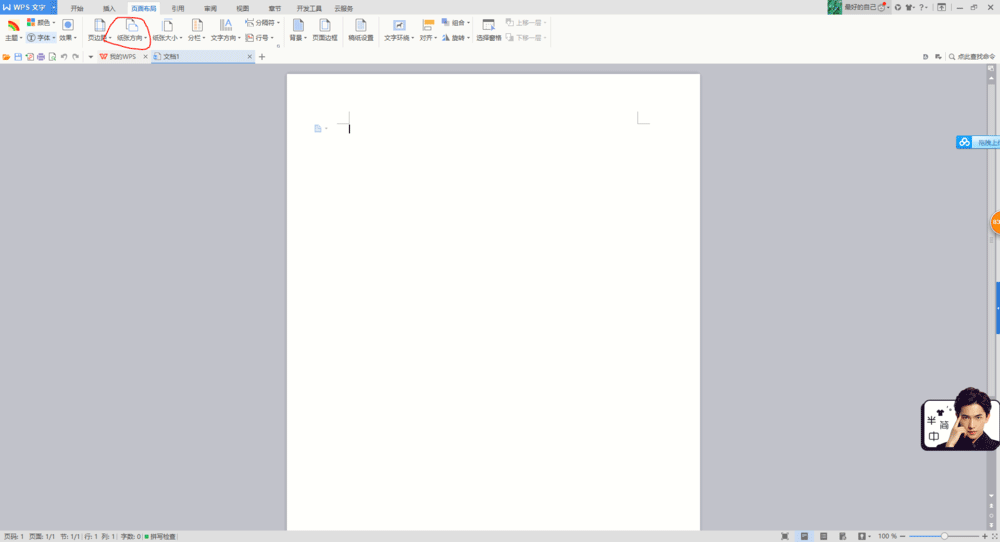1000x542 pixels.
Task: Click the new tab plus button
Action: (x=262, y=57)
